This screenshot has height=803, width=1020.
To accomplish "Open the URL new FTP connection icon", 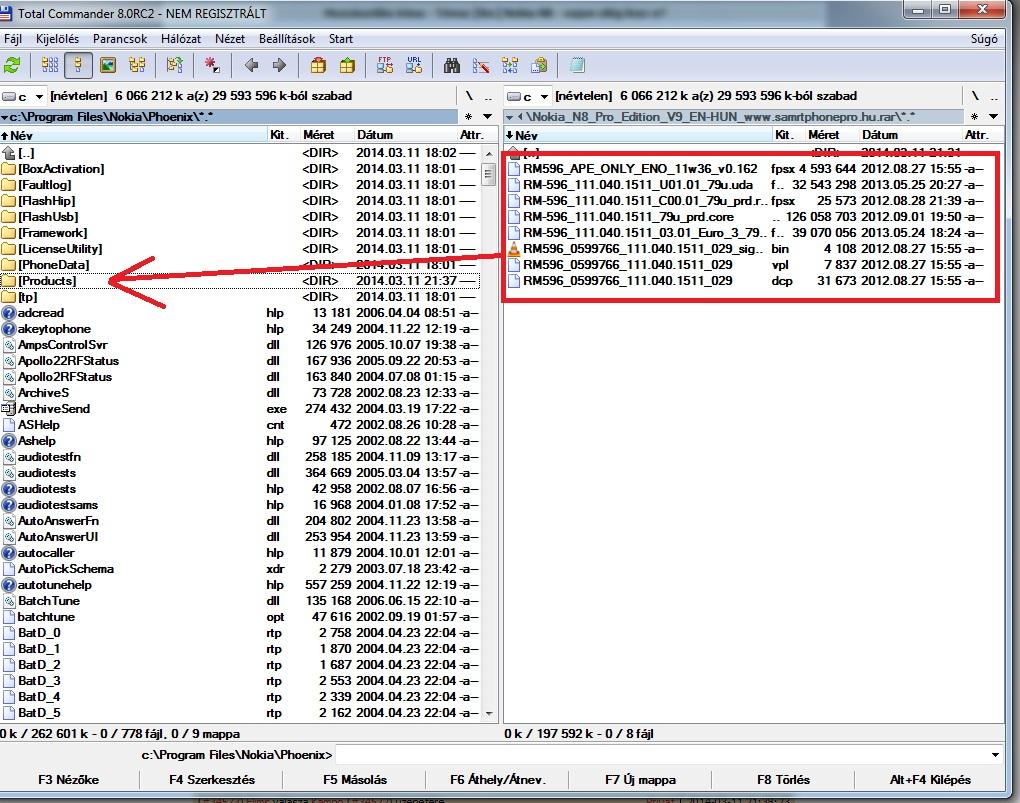I will click(414, 65).
